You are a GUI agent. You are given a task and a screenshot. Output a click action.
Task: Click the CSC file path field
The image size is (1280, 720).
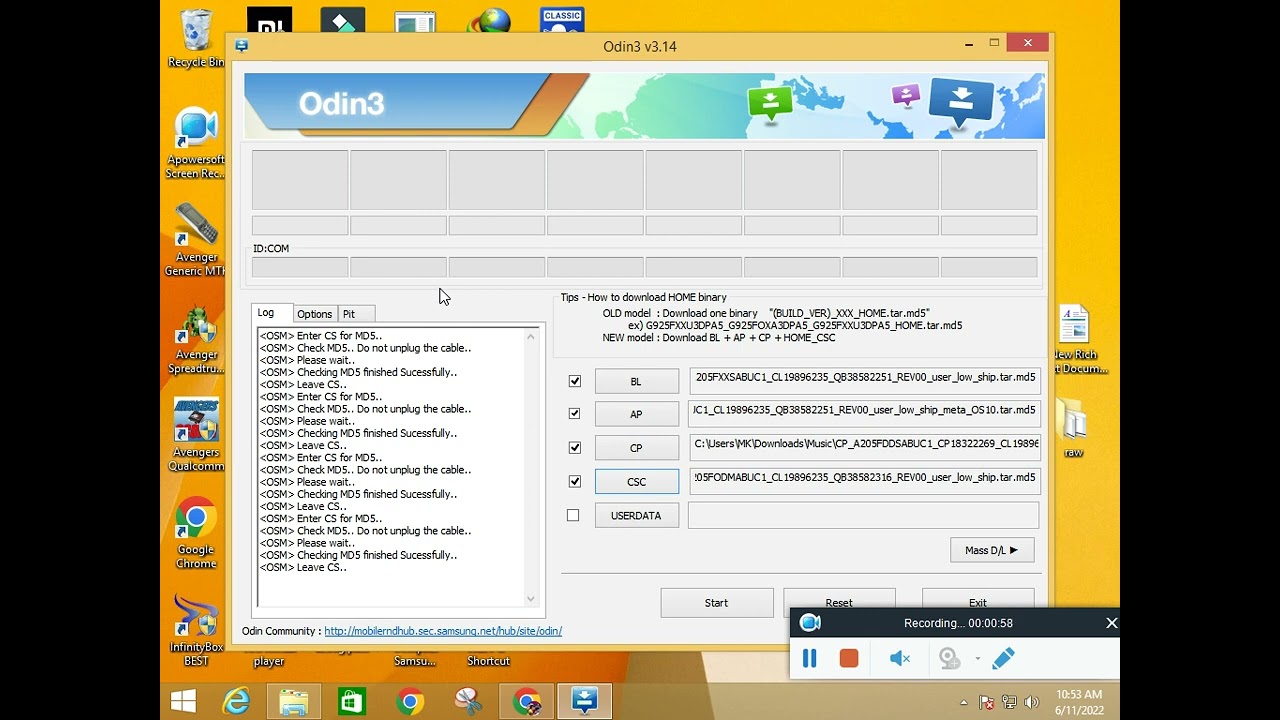click(x=864, y=481)
